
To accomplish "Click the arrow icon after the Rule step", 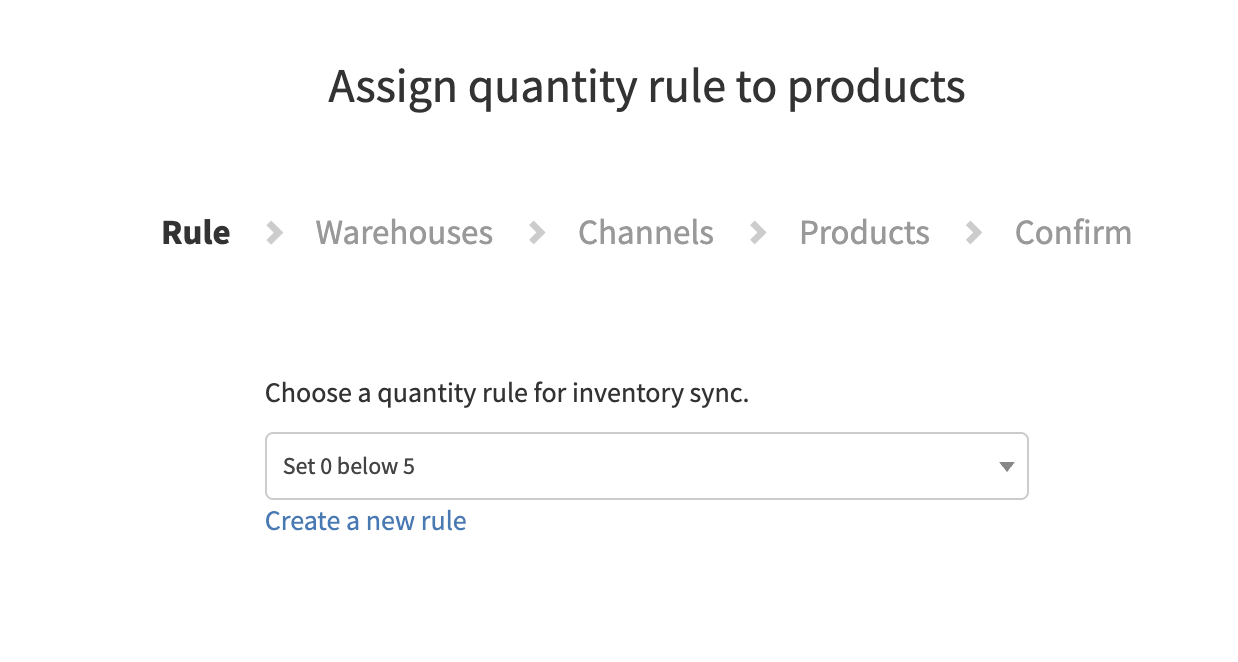I will click(274, 233).
